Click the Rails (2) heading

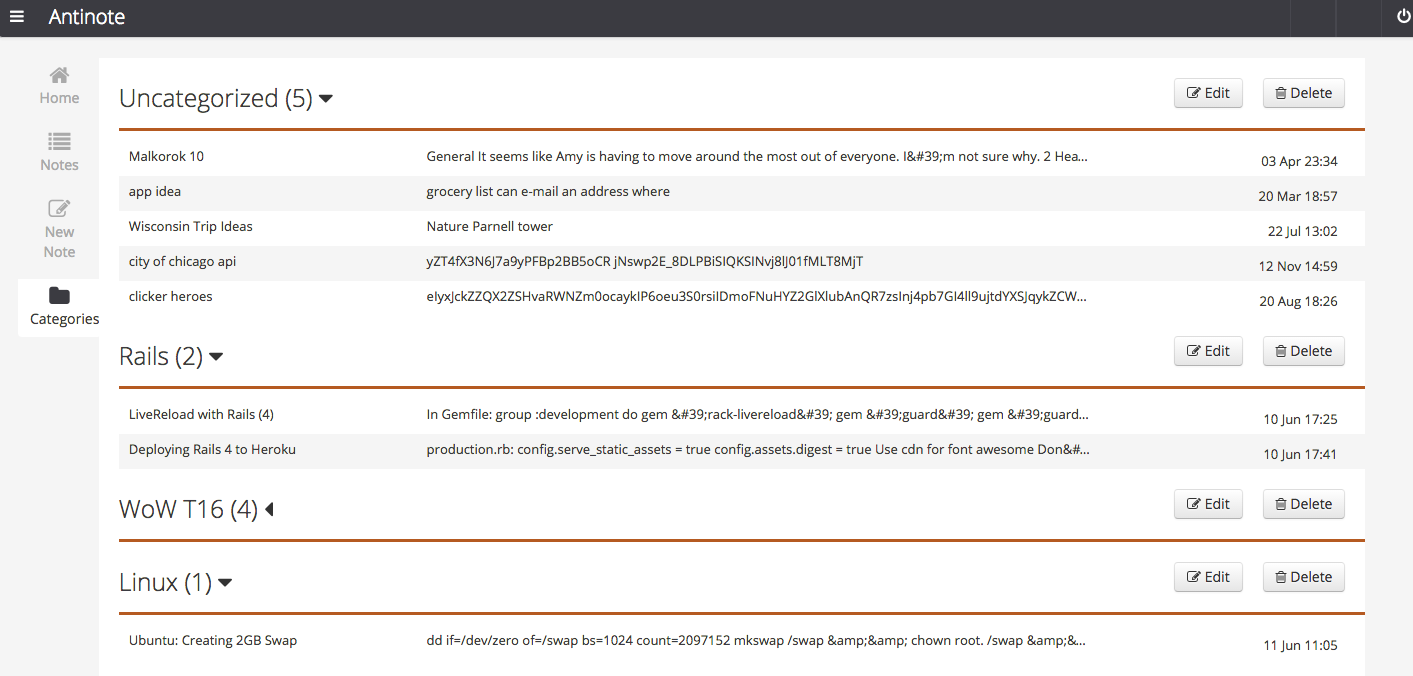click(x=161, y=356)
